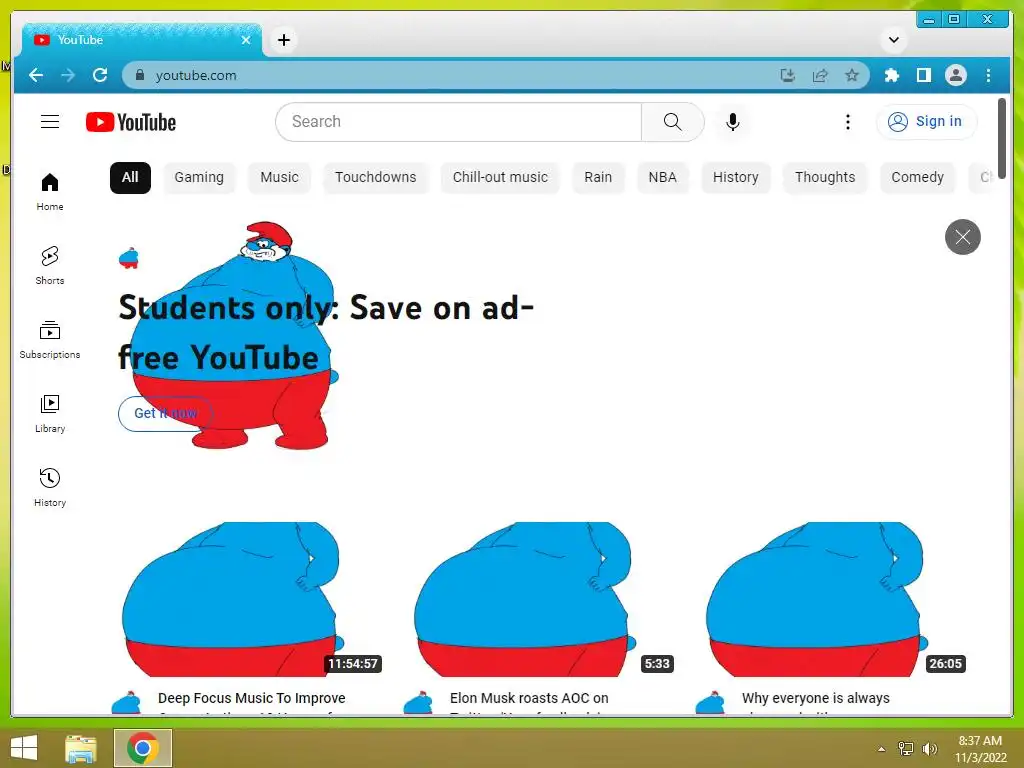The width and height of the screenshot is (1024, 768).
Task: Bookmark this page with star icon
Action: click(852, 75)
